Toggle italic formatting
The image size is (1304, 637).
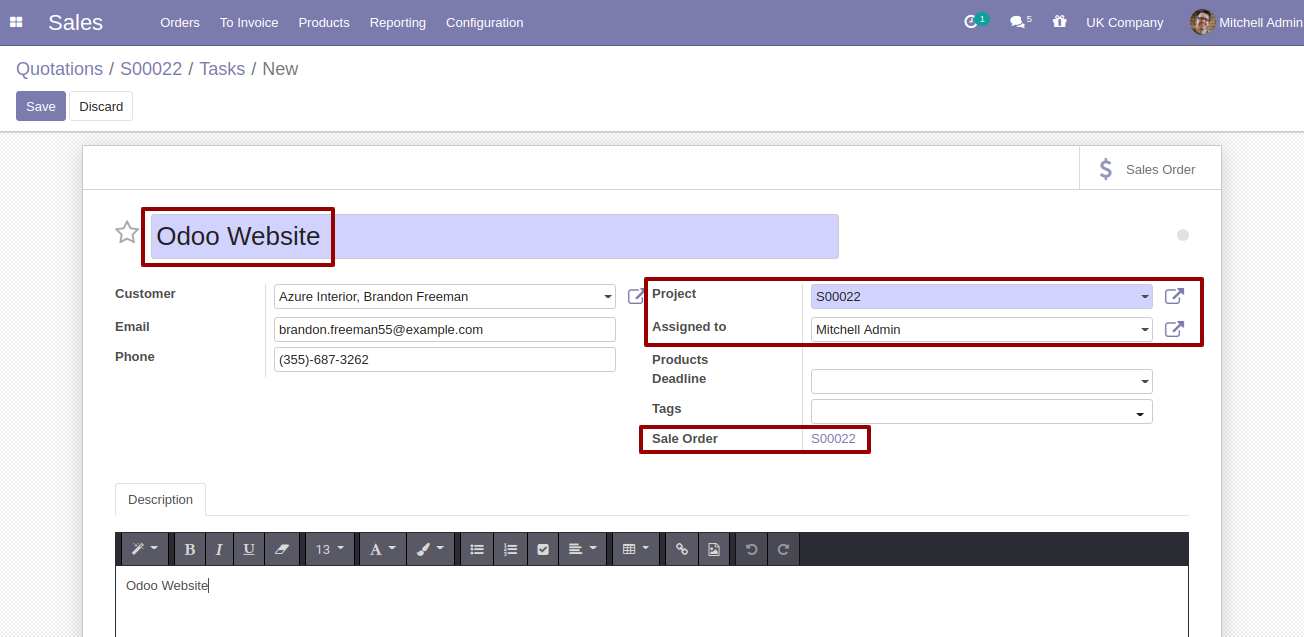[219, 549]
